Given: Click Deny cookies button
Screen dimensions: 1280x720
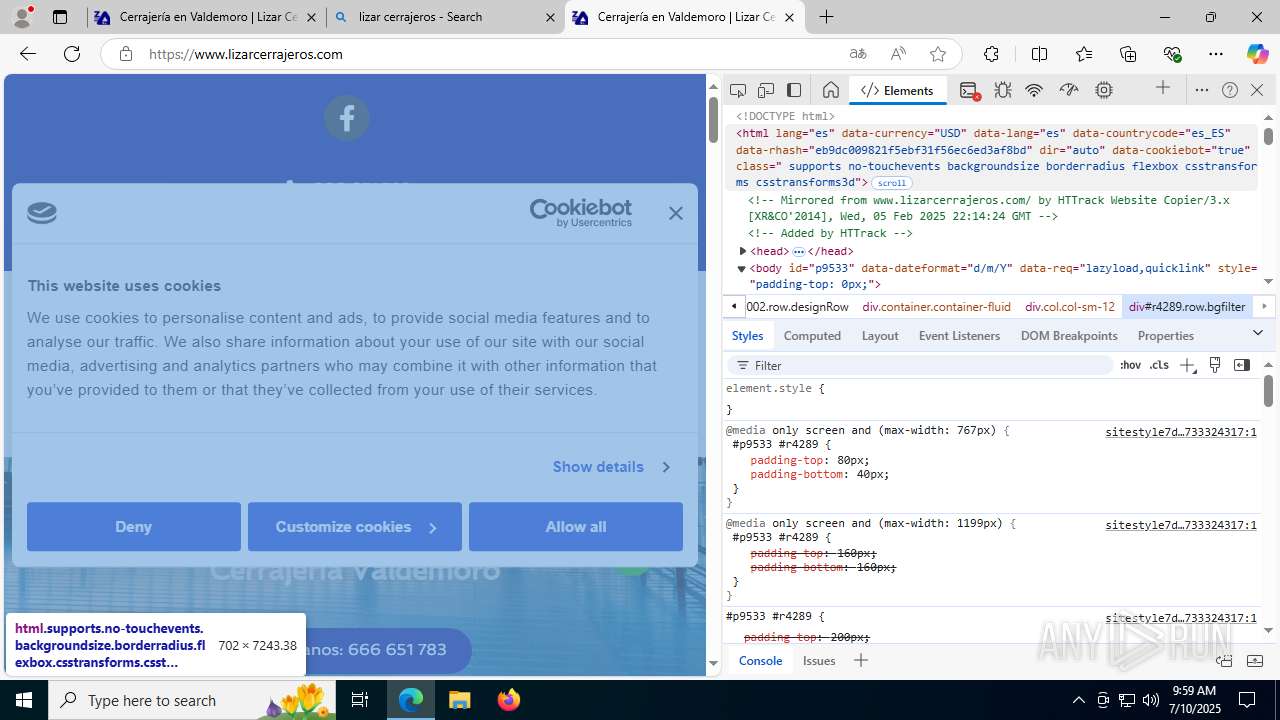Looking at the screenshot, I should (x=134, y=527).
